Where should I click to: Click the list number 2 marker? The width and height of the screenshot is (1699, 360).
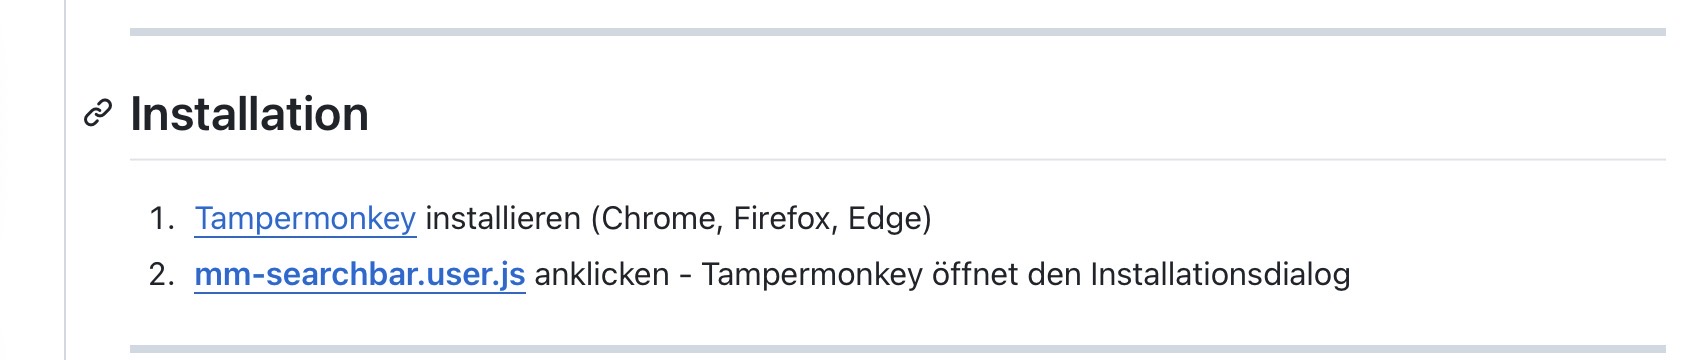[x=162, y=274]
